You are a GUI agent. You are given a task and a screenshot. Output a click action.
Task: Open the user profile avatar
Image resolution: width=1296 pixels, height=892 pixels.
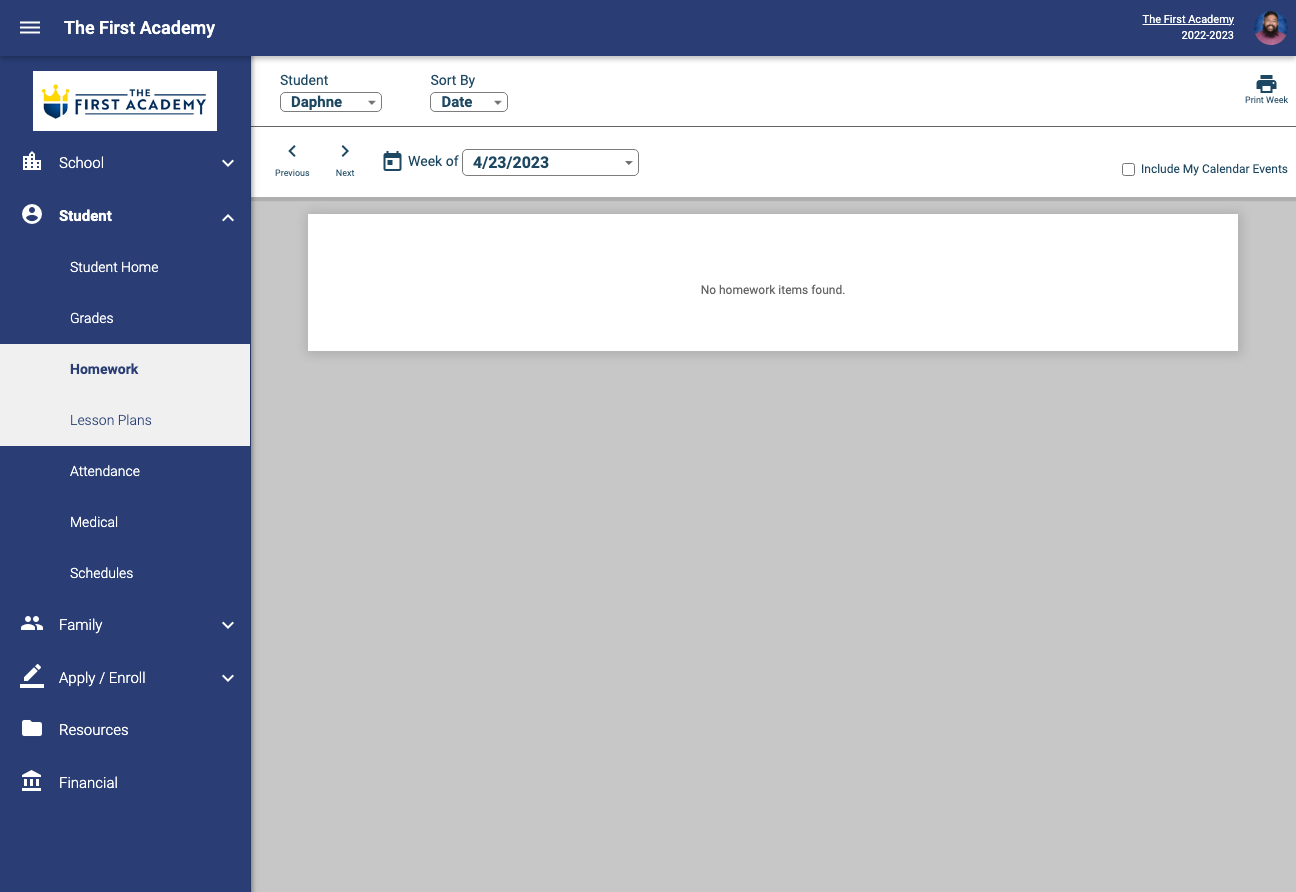click(1270, 28)
